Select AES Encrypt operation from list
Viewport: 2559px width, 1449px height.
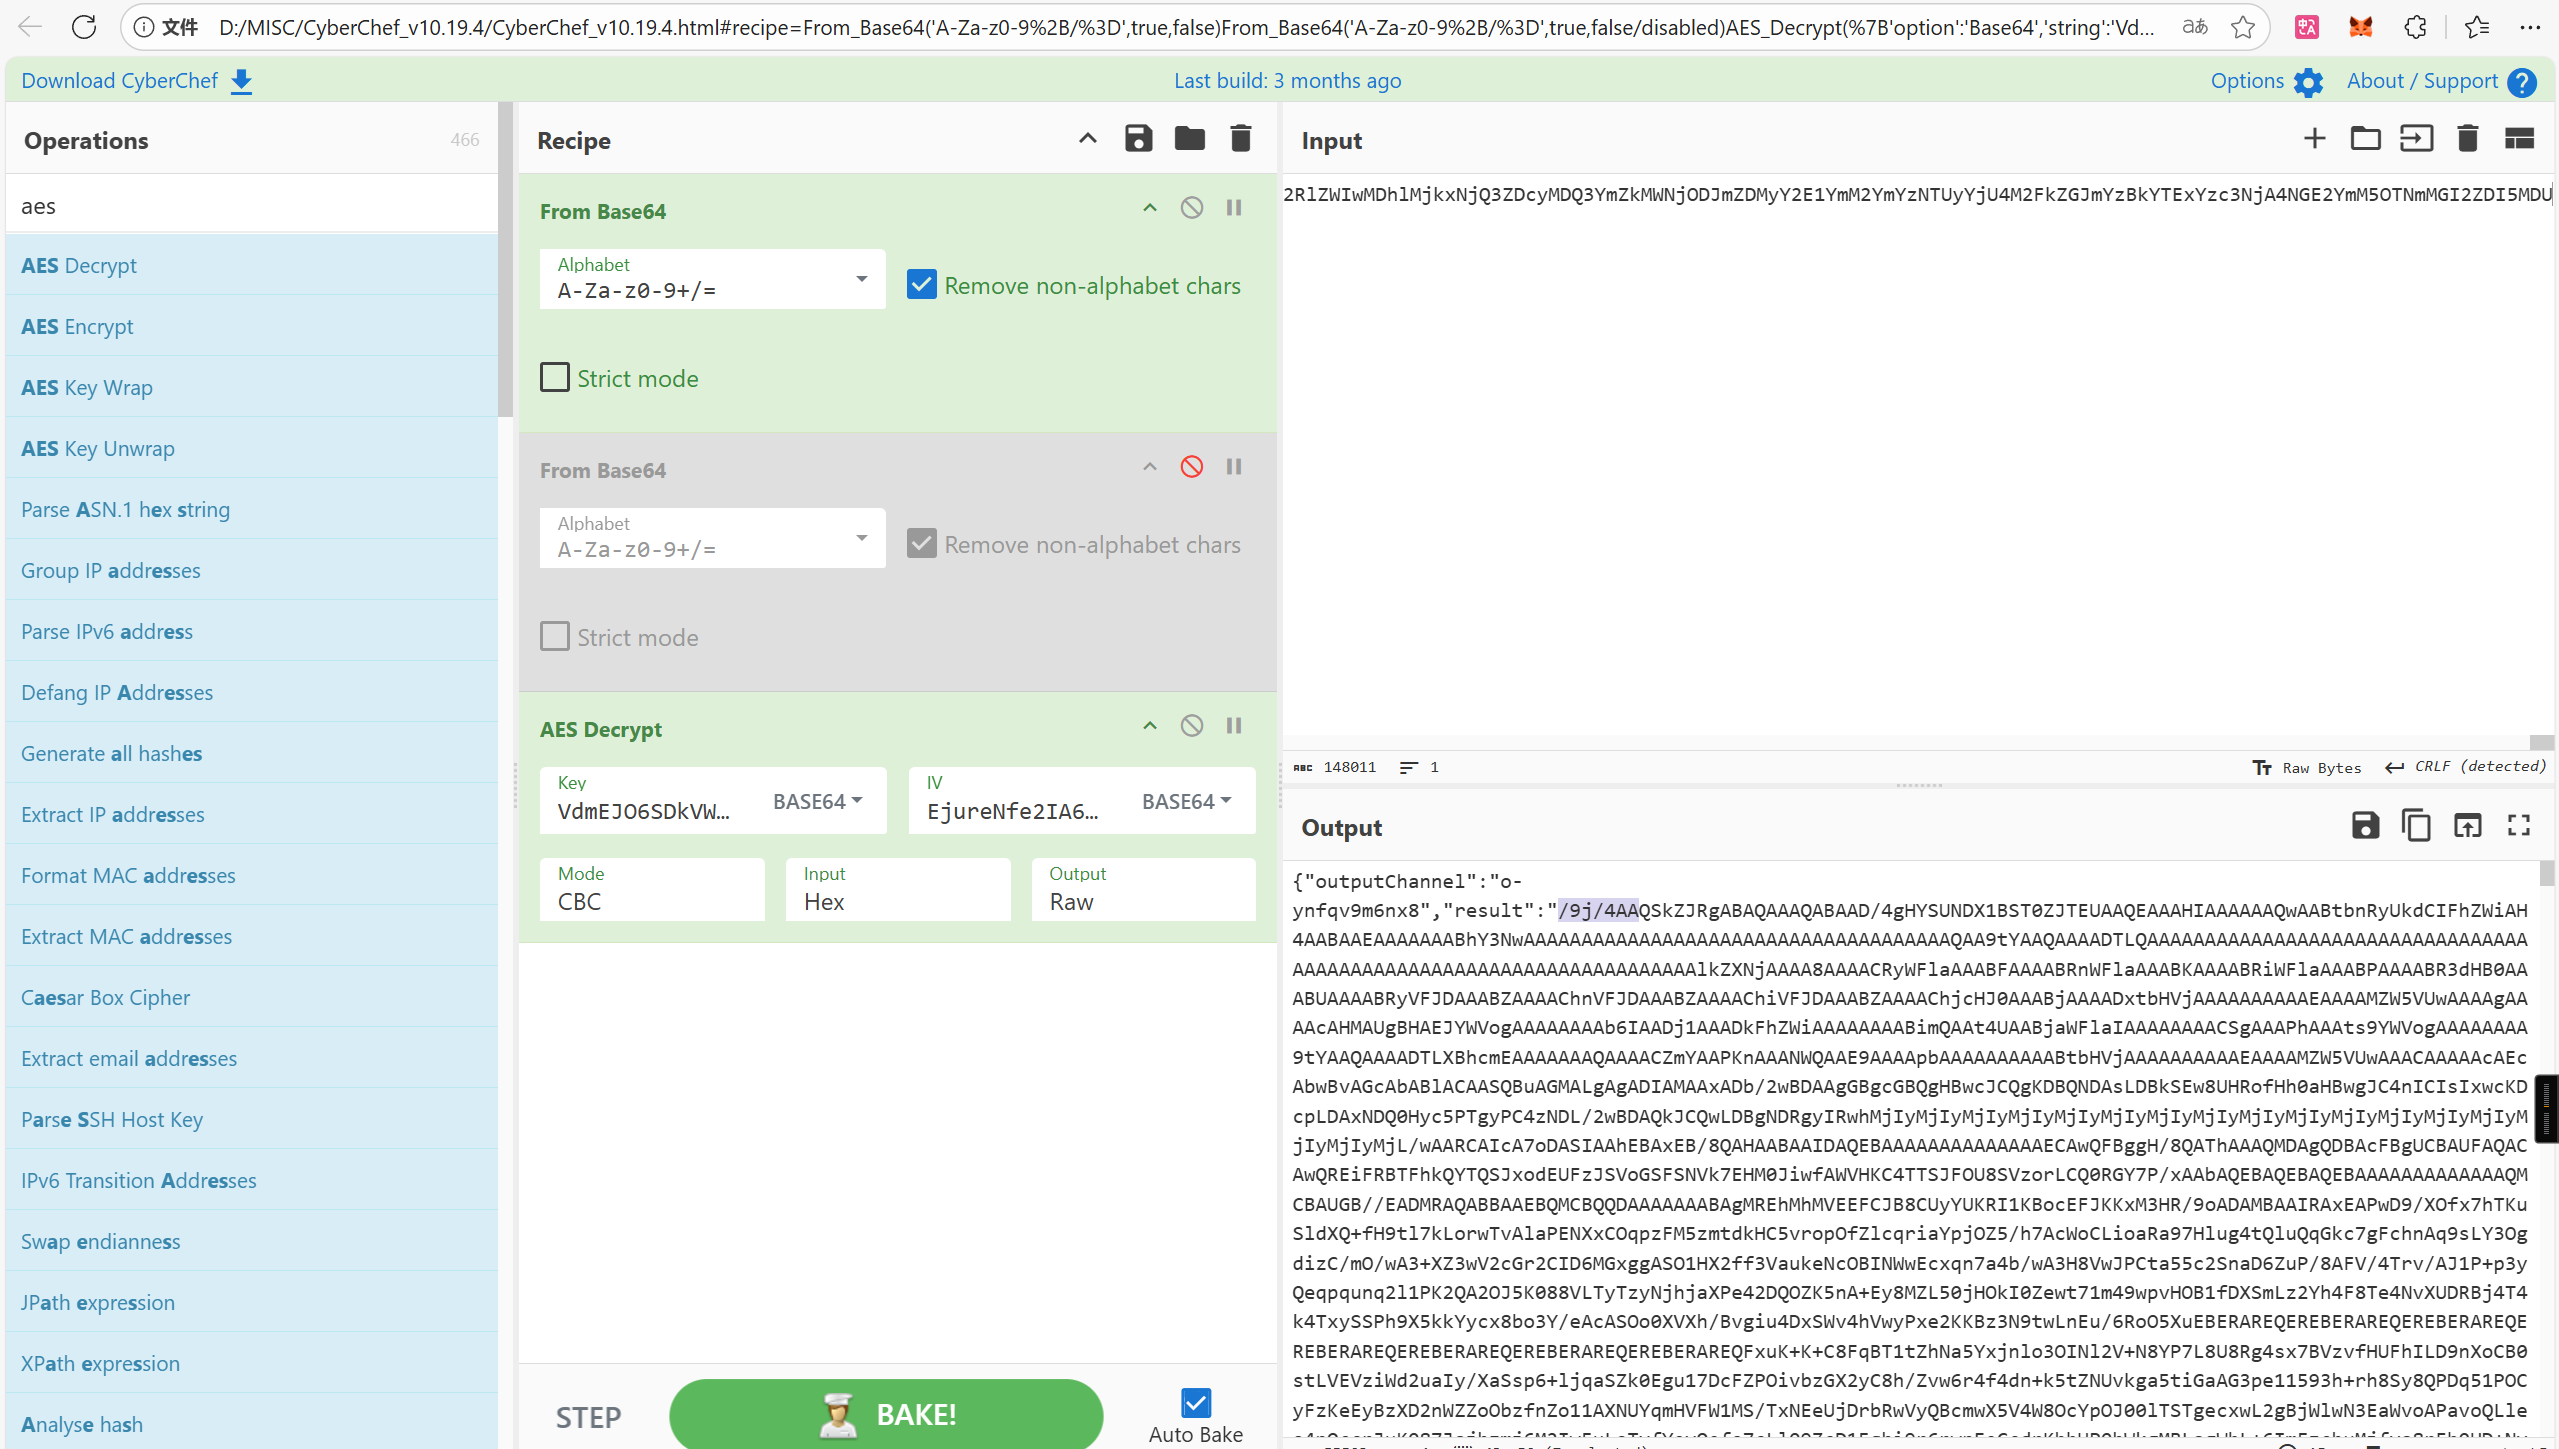[77, 327]
